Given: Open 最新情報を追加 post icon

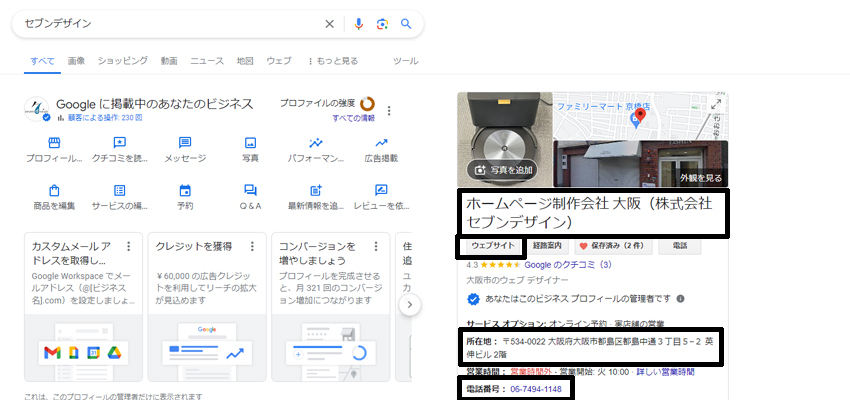Looking at the screenshot, I should 315,190.
